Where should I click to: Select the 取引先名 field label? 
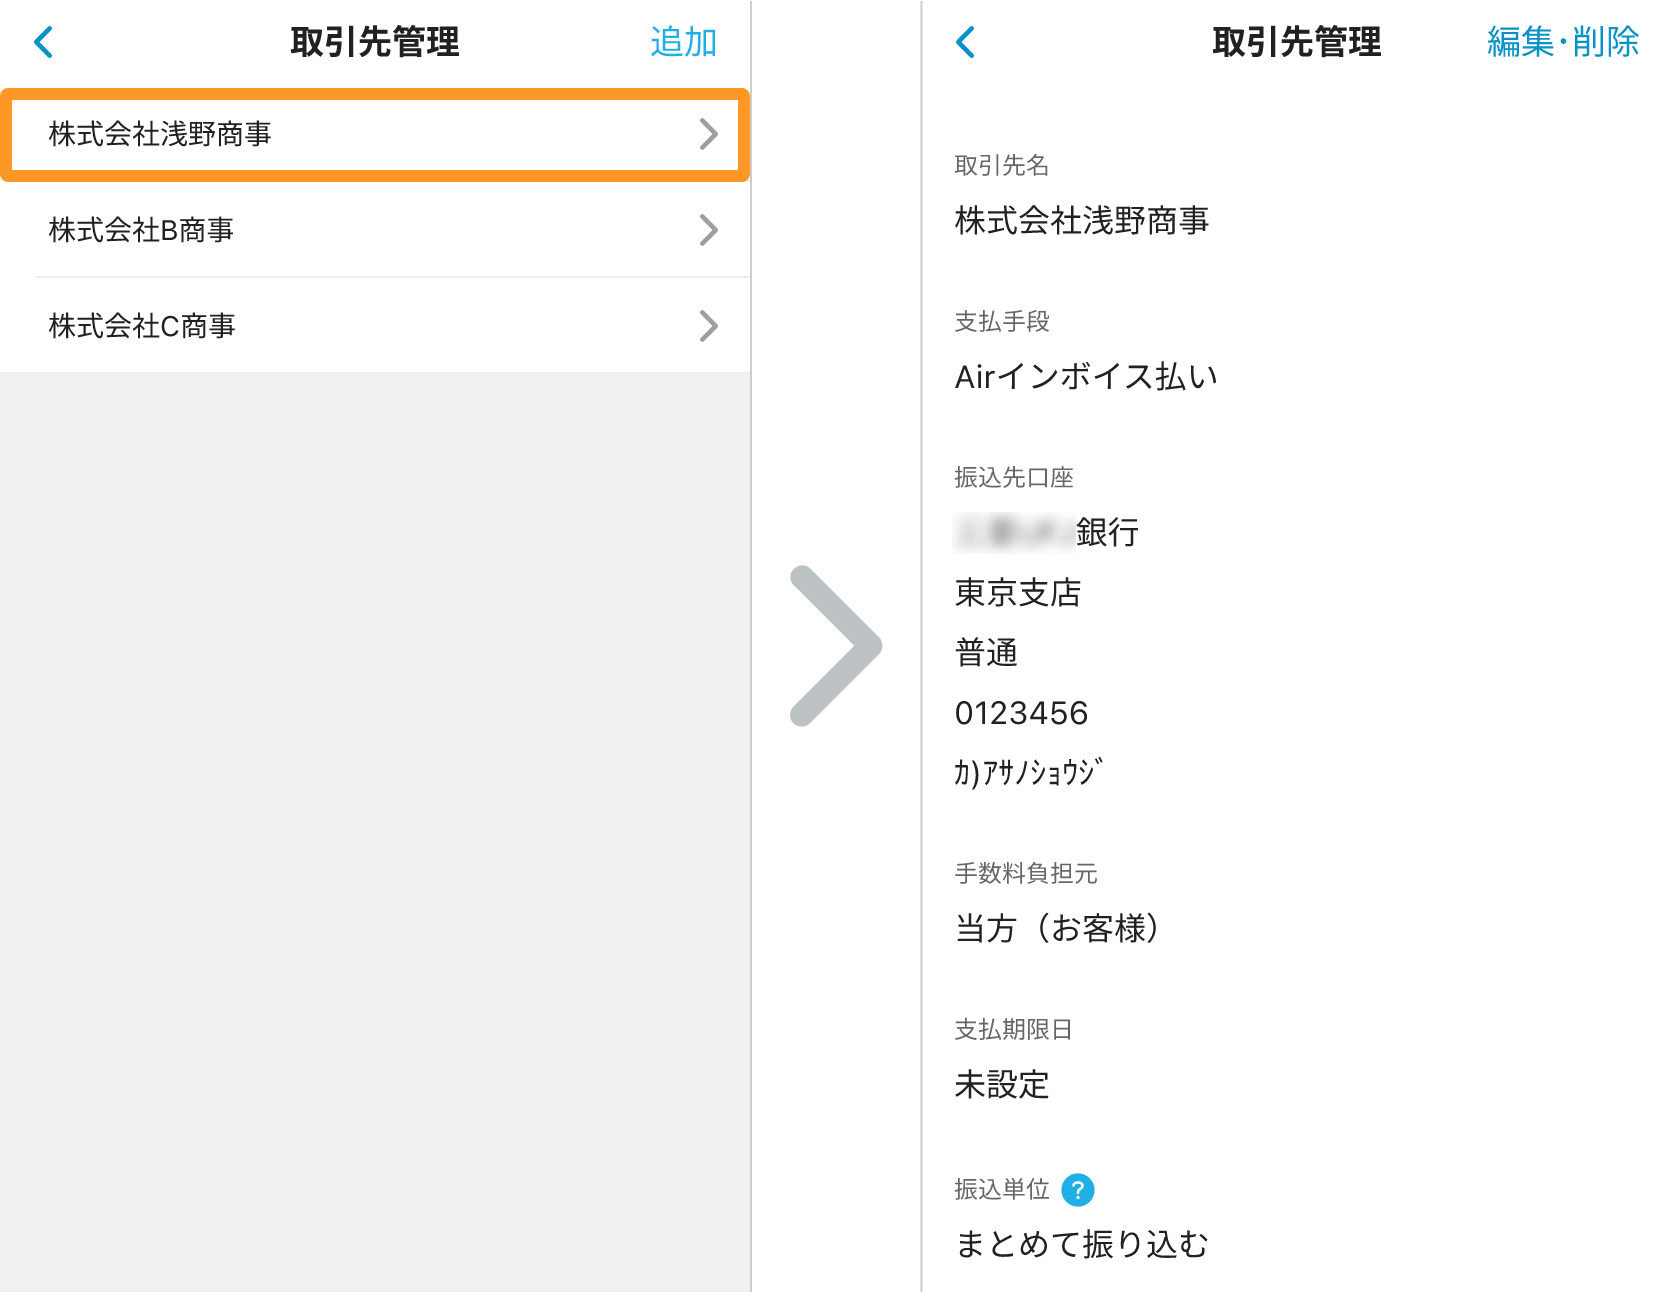click(1002, 166)
